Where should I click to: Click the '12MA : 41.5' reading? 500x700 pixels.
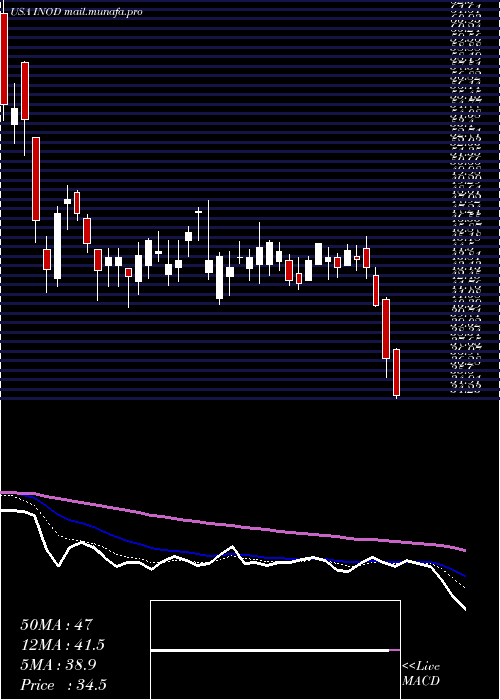click(x=63, y=645)
